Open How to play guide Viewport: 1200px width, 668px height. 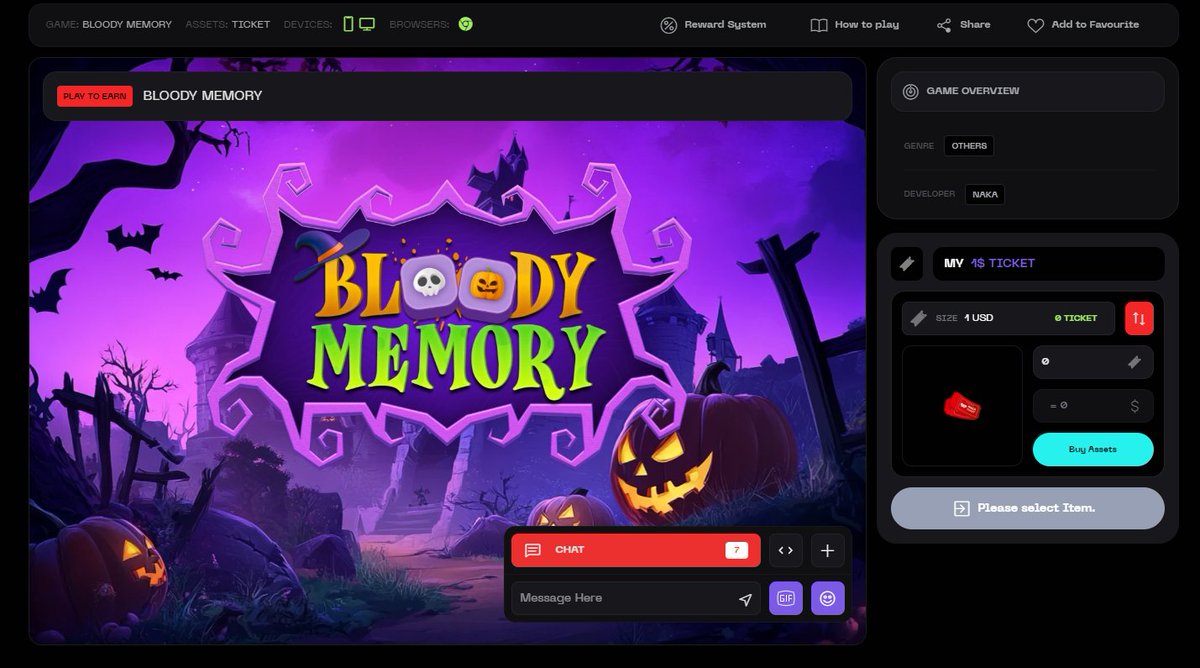pos(854,24)
